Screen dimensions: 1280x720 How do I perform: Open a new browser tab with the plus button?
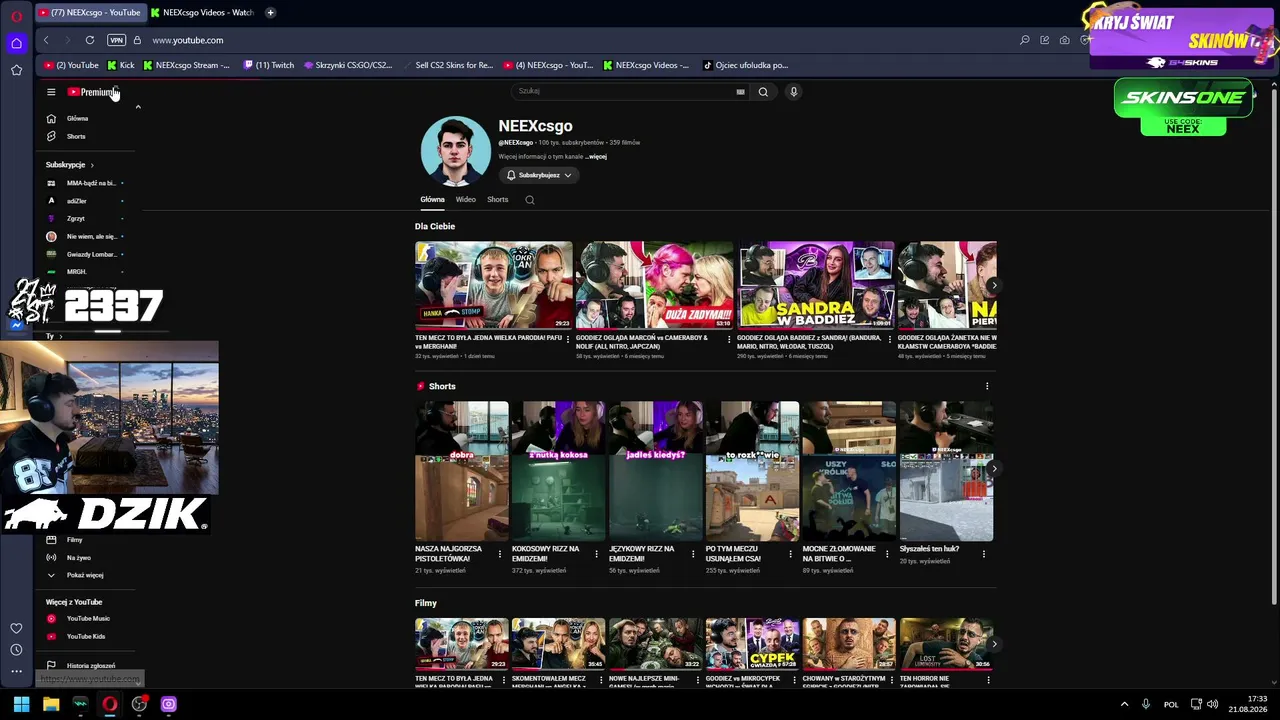pyautogui.click(x=270, y=13)
